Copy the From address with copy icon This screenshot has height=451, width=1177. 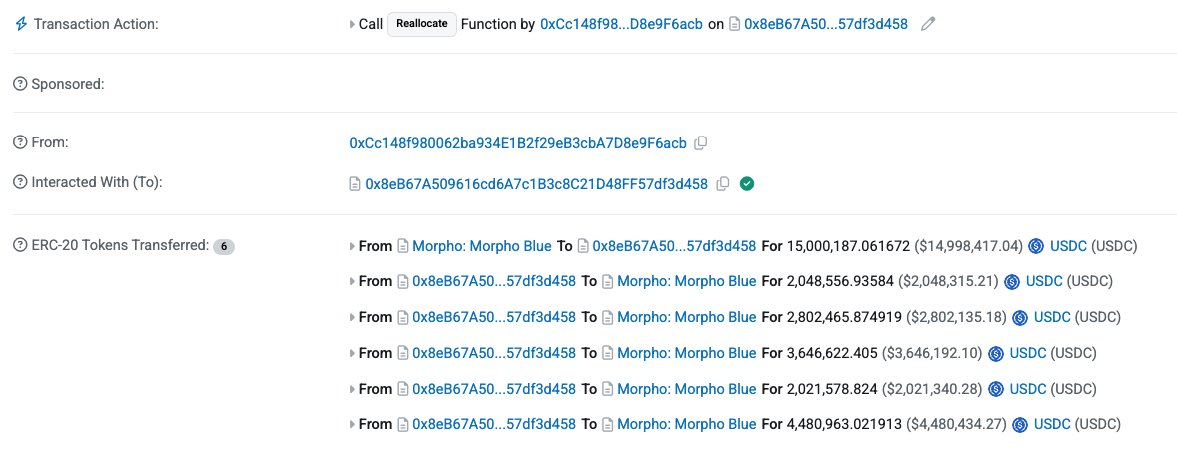700,143
